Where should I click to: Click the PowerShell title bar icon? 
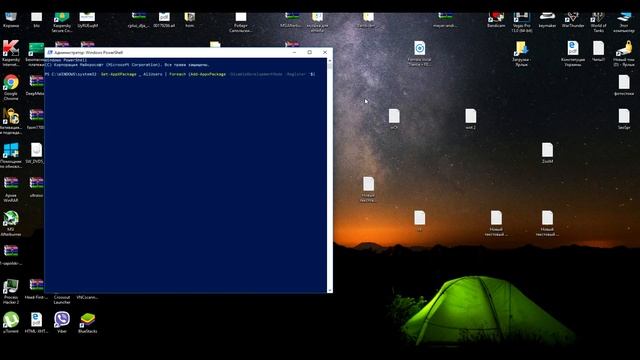tap(50, 52)
